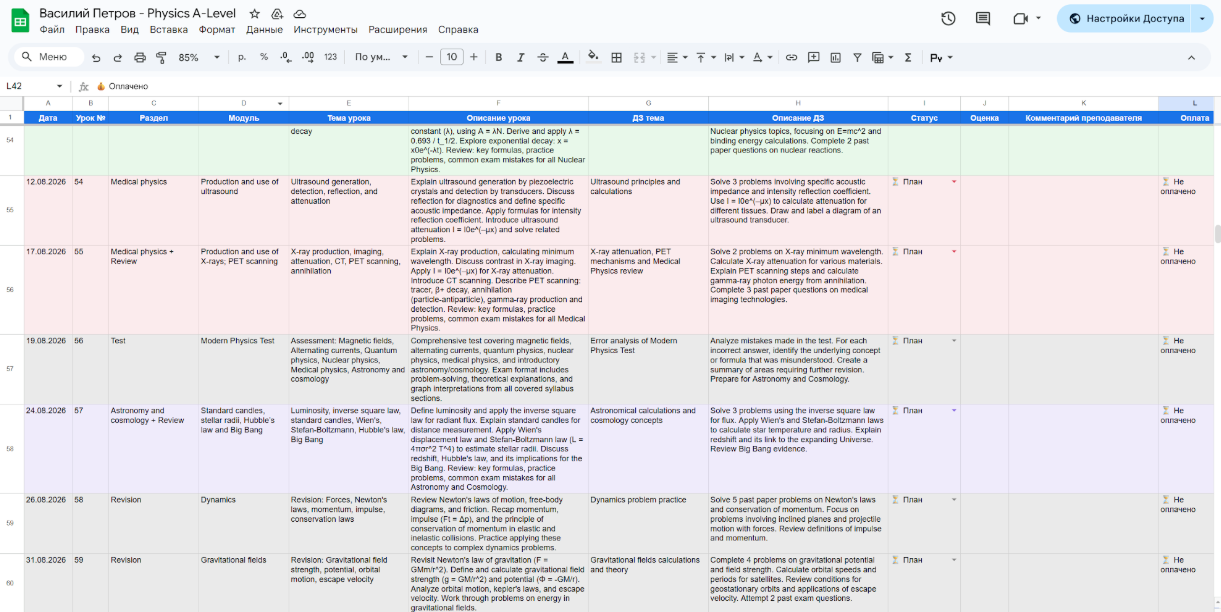Viewport: 1221px width, 612px height.
Task: Open the font dropdown showing "По ум..."
Action: click(381, 57)
